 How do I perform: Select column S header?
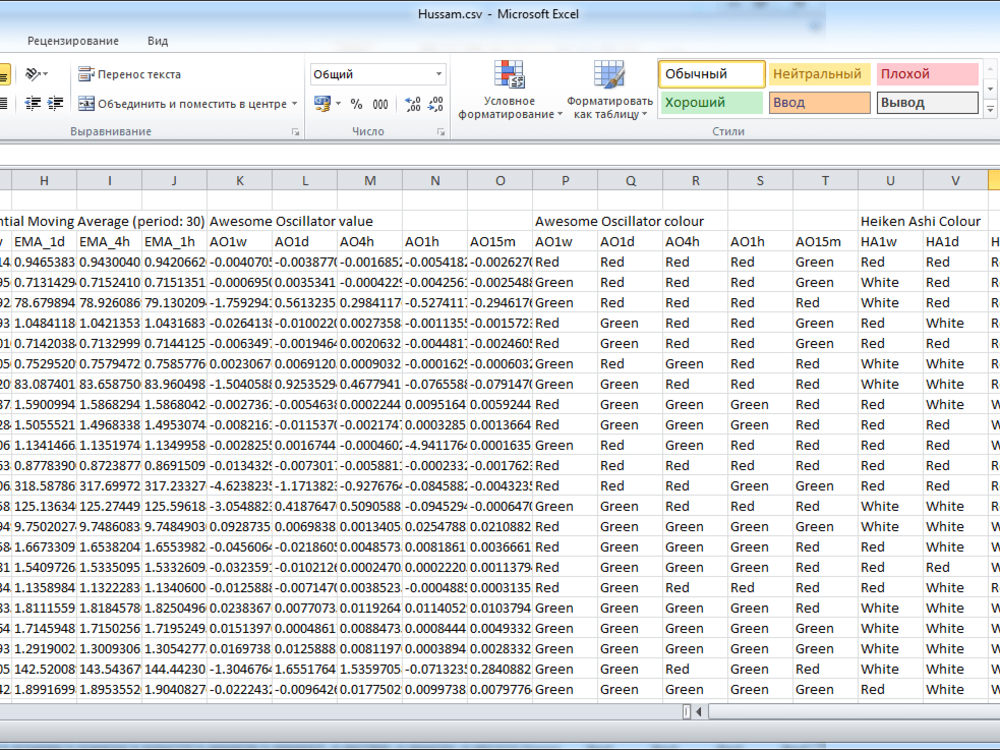coord(760,180)
